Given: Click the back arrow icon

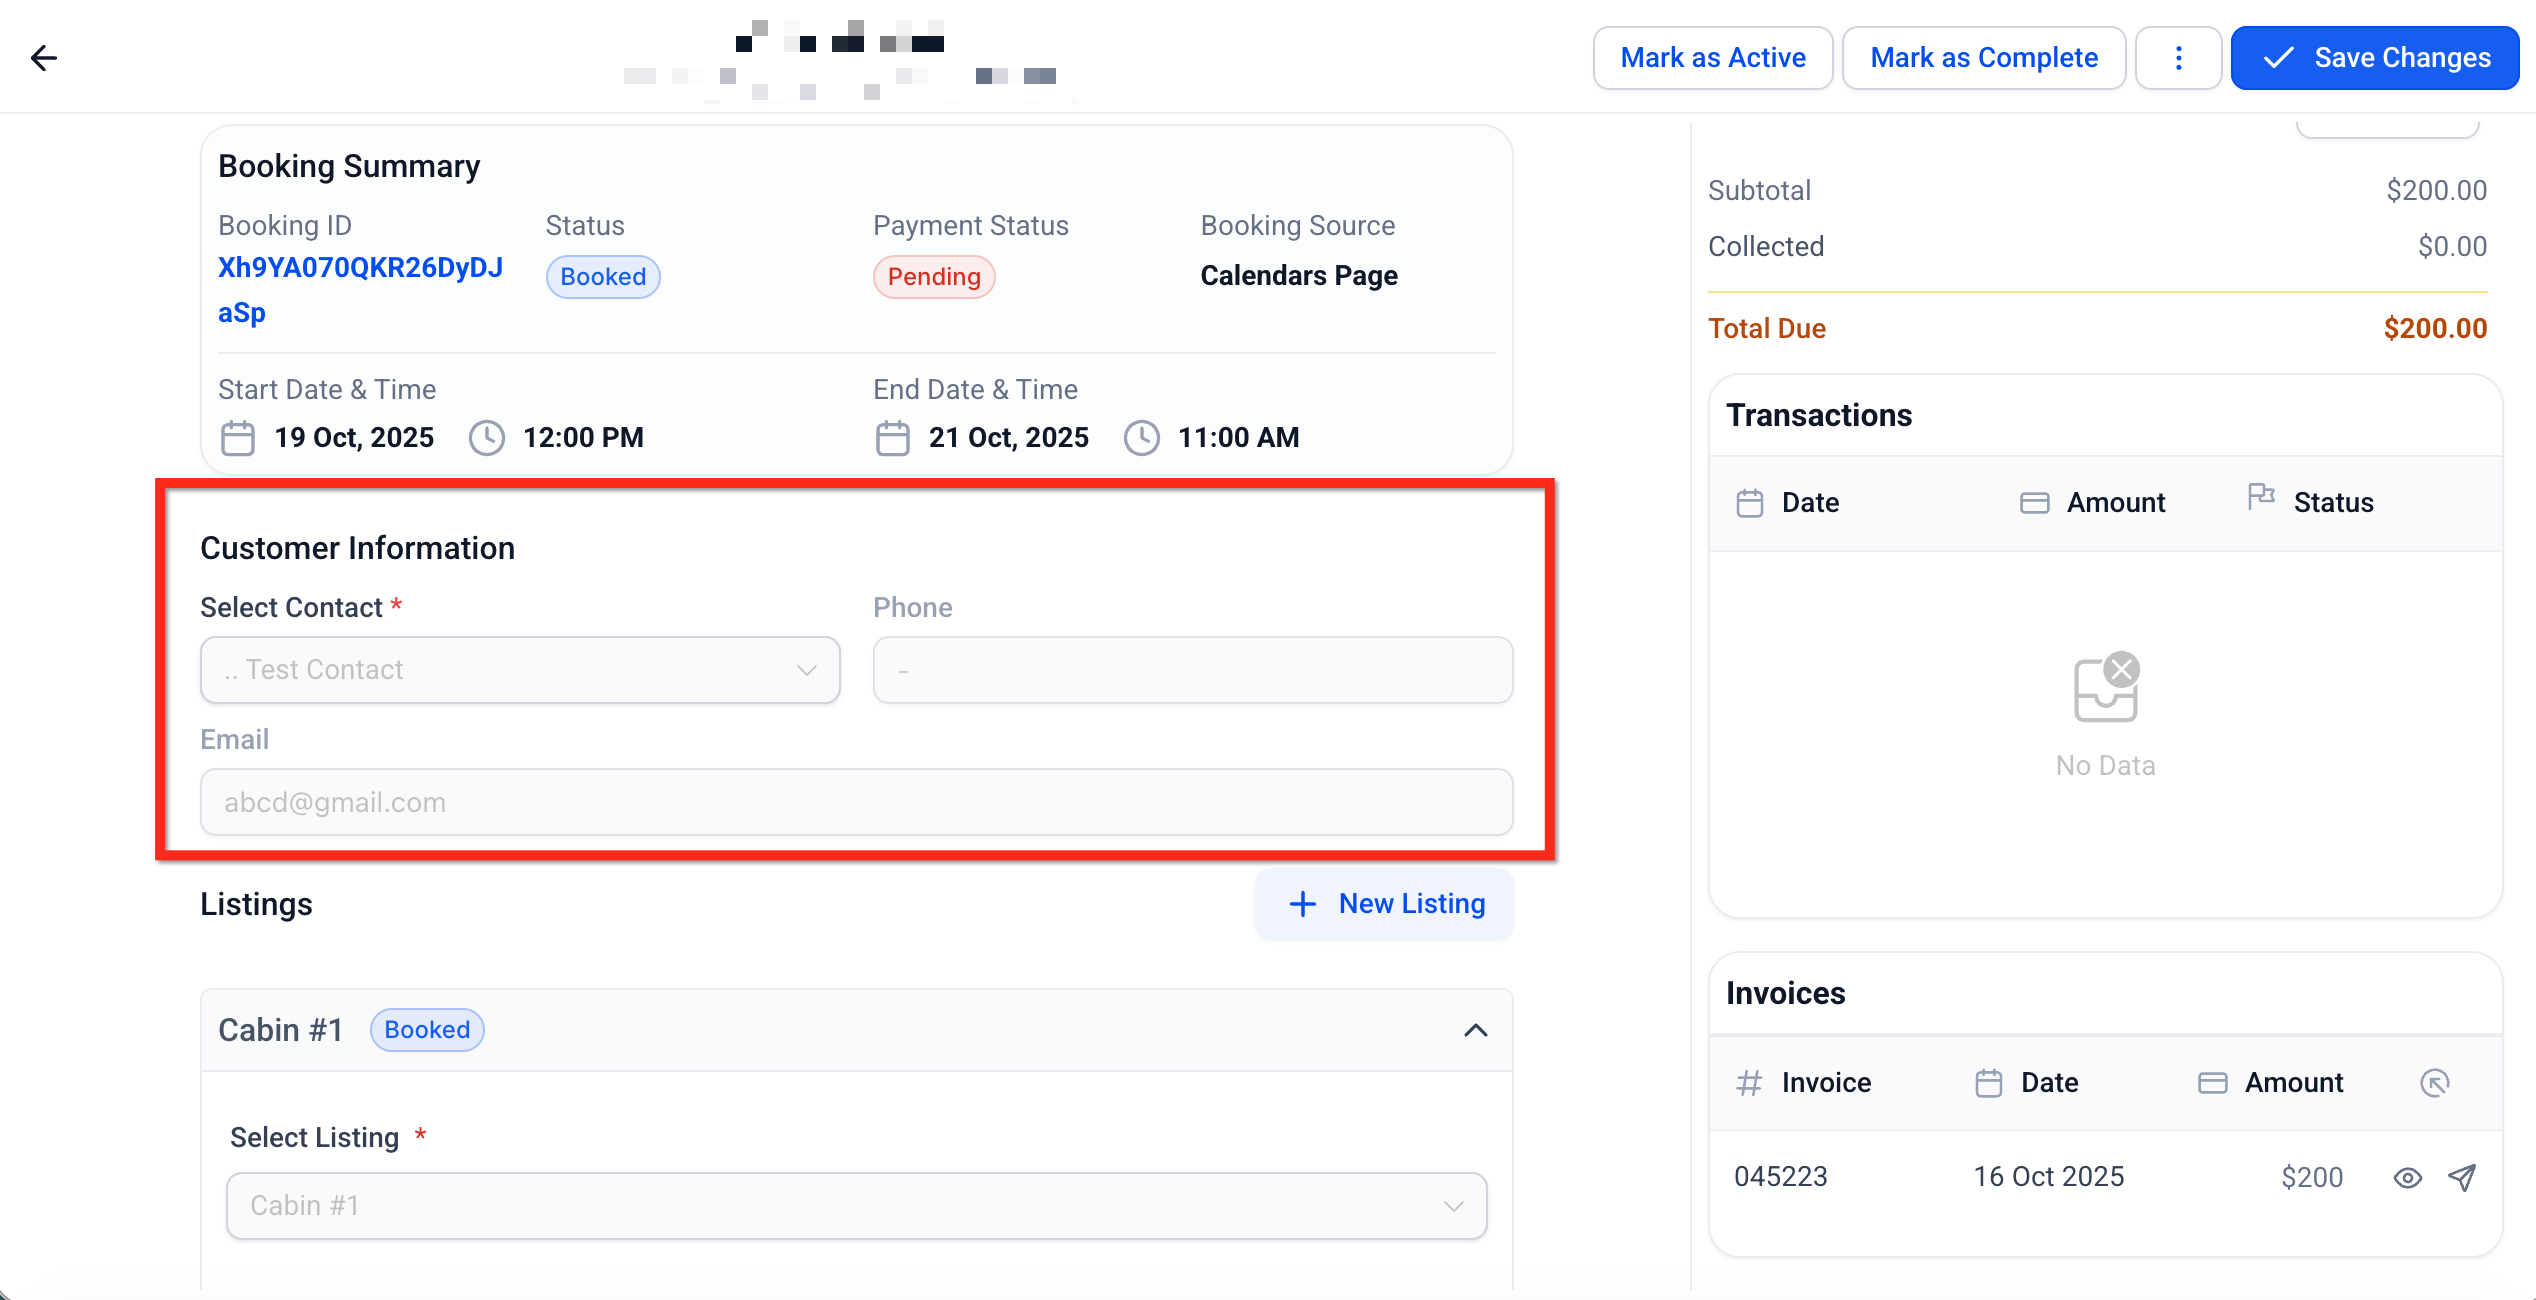Looking at the screenshot, I should coord(44,58).
